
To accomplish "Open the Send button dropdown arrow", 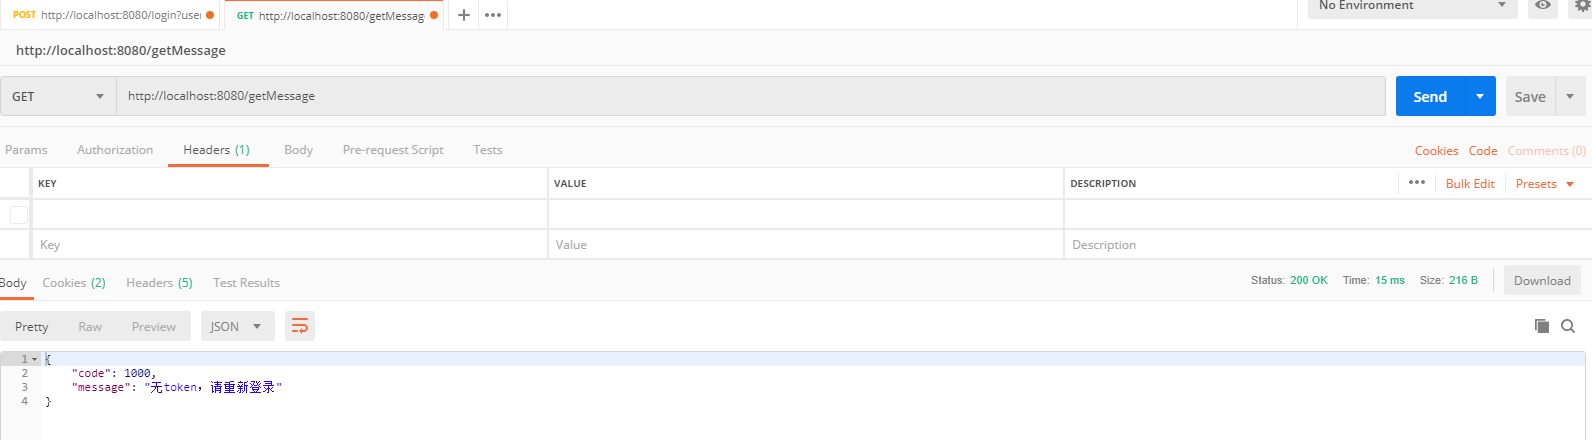I will [1480, 96].
